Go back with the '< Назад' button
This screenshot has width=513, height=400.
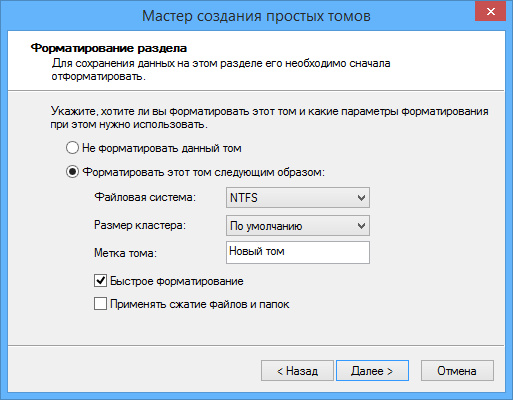297,371
